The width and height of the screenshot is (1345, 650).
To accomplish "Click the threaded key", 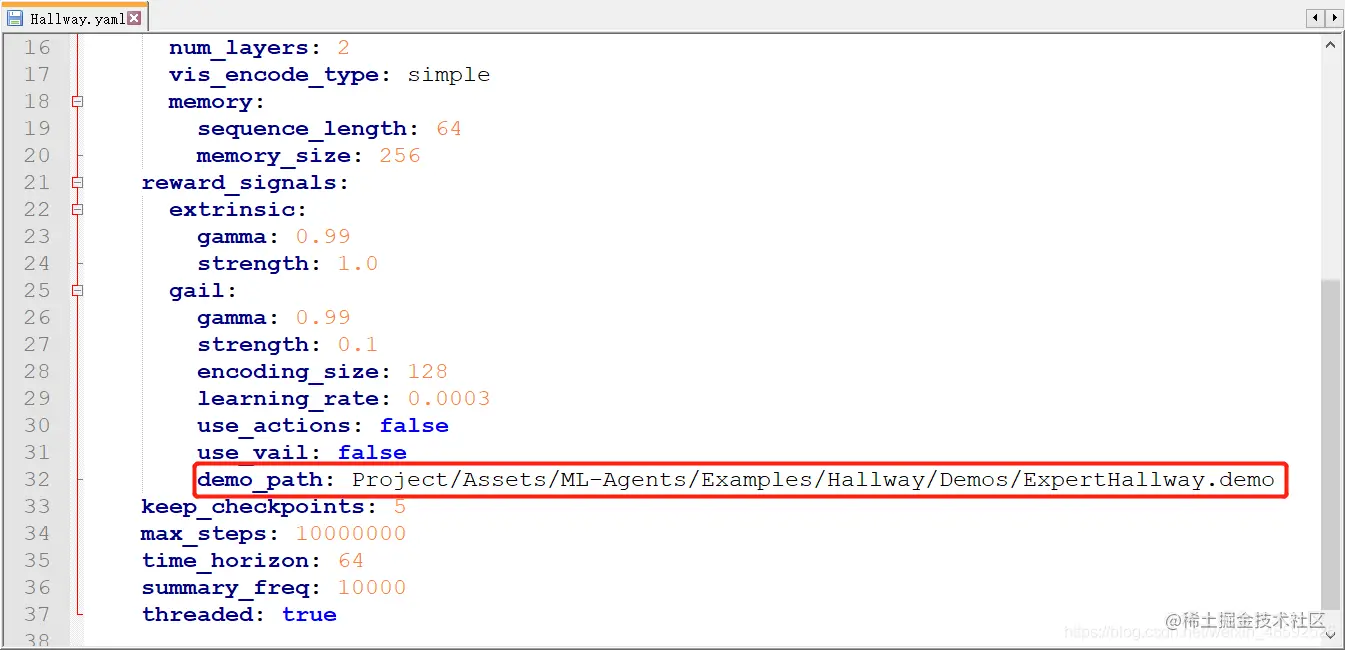I will [x=197, y=615].
